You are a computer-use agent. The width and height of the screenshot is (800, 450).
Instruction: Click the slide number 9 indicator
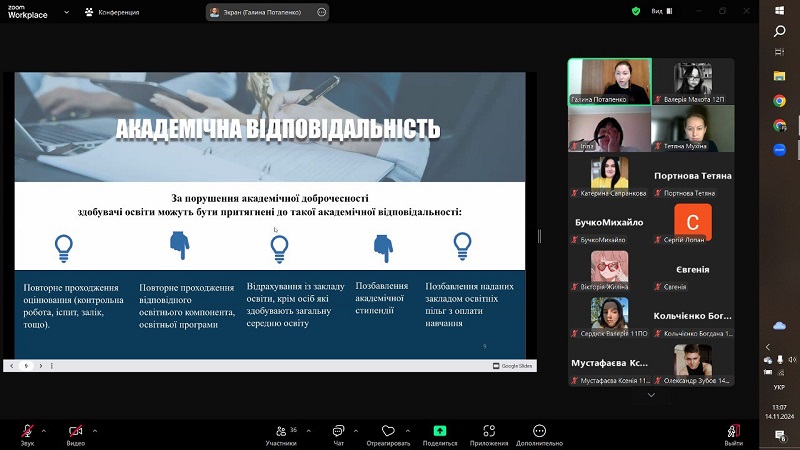pyautogui.click(x=26, y=366)
